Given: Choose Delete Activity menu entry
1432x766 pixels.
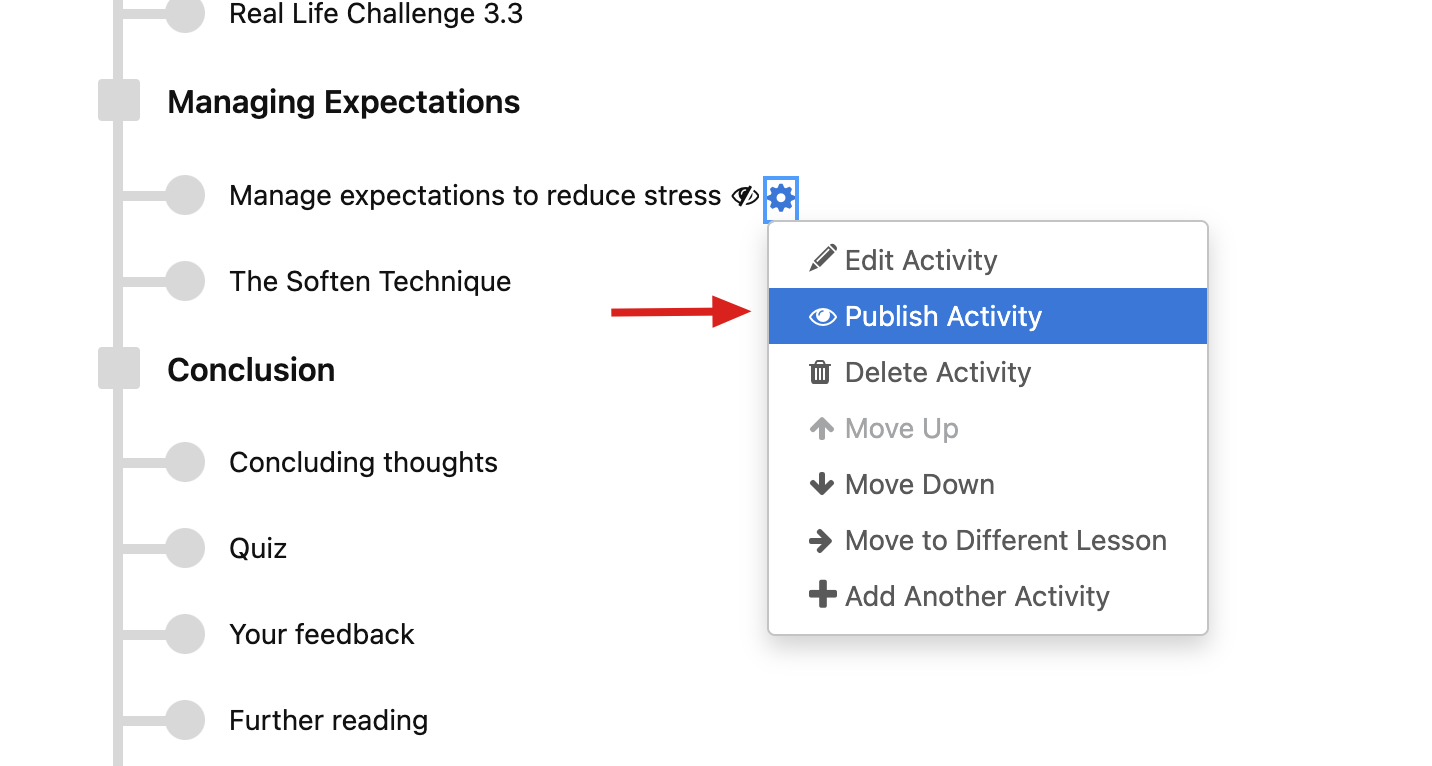Looking at the screenshot, I should coord(988,372).
